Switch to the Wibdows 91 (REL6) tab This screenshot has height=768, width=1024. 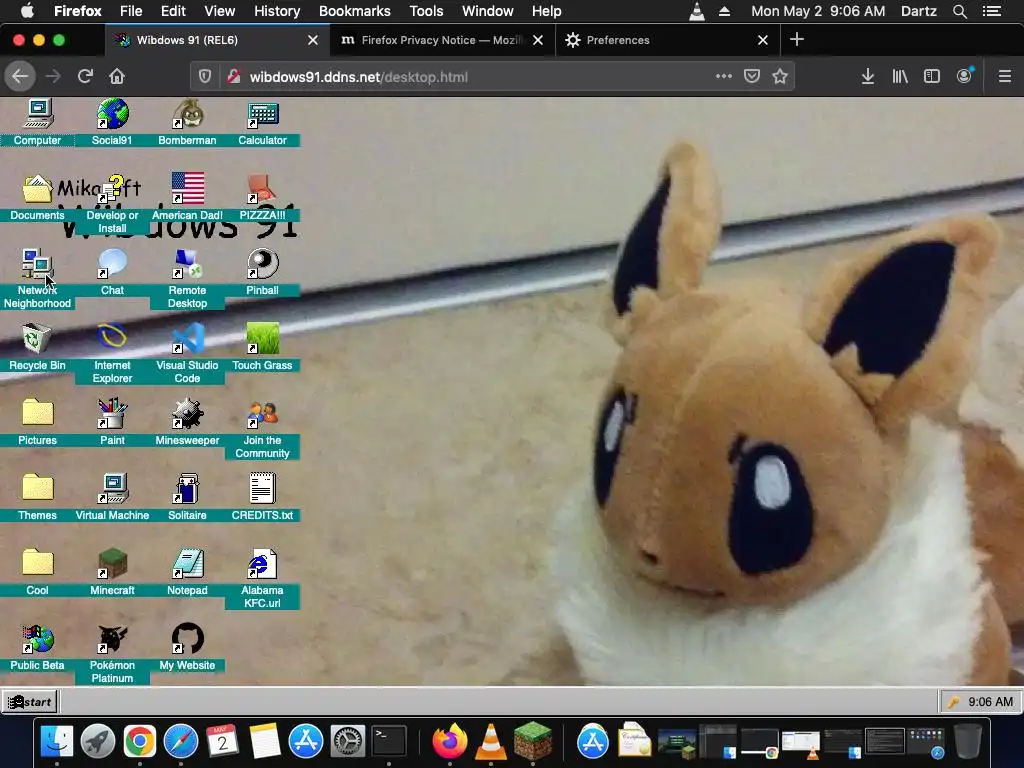click(x=217, y=40)
